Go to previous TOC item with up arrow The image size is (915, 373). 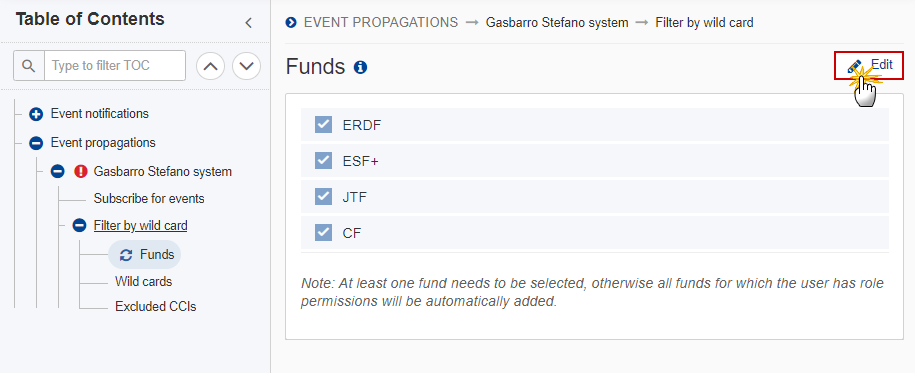click(x=211, y=66)
